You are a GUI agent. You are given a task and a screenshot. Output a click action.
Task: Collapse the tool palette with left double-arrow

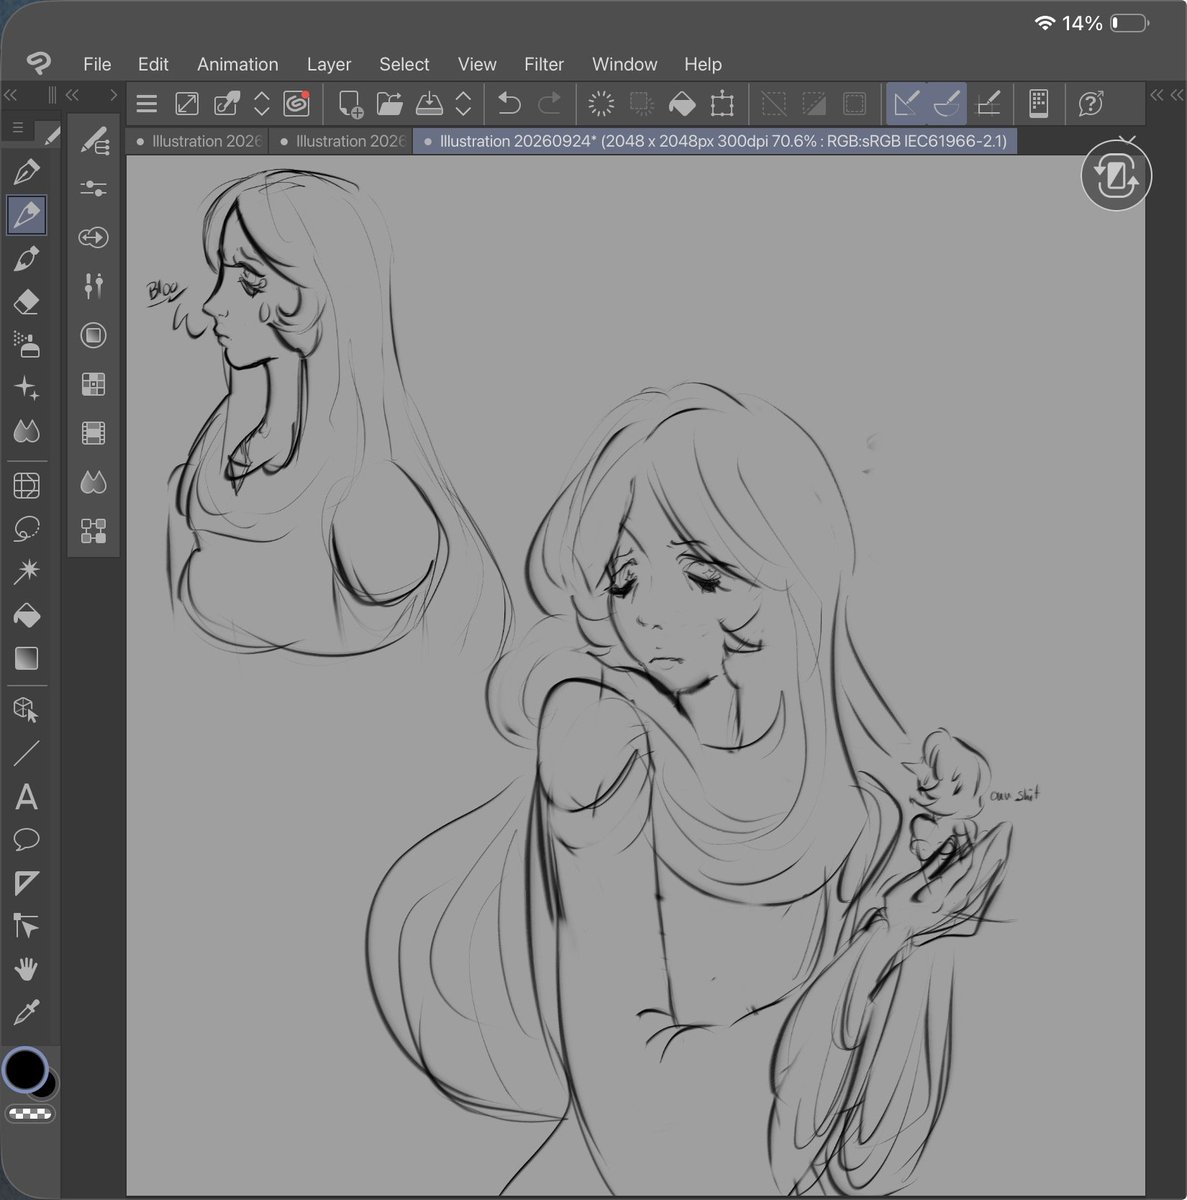tap(11, 95)
